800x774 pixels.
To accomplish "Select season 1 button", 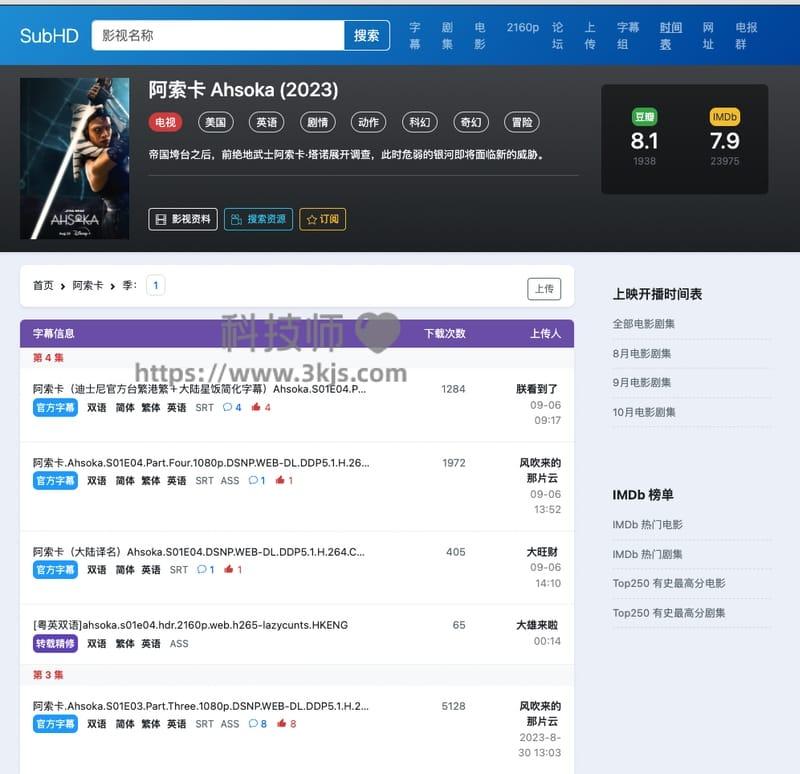I will [x=156, y=286].
